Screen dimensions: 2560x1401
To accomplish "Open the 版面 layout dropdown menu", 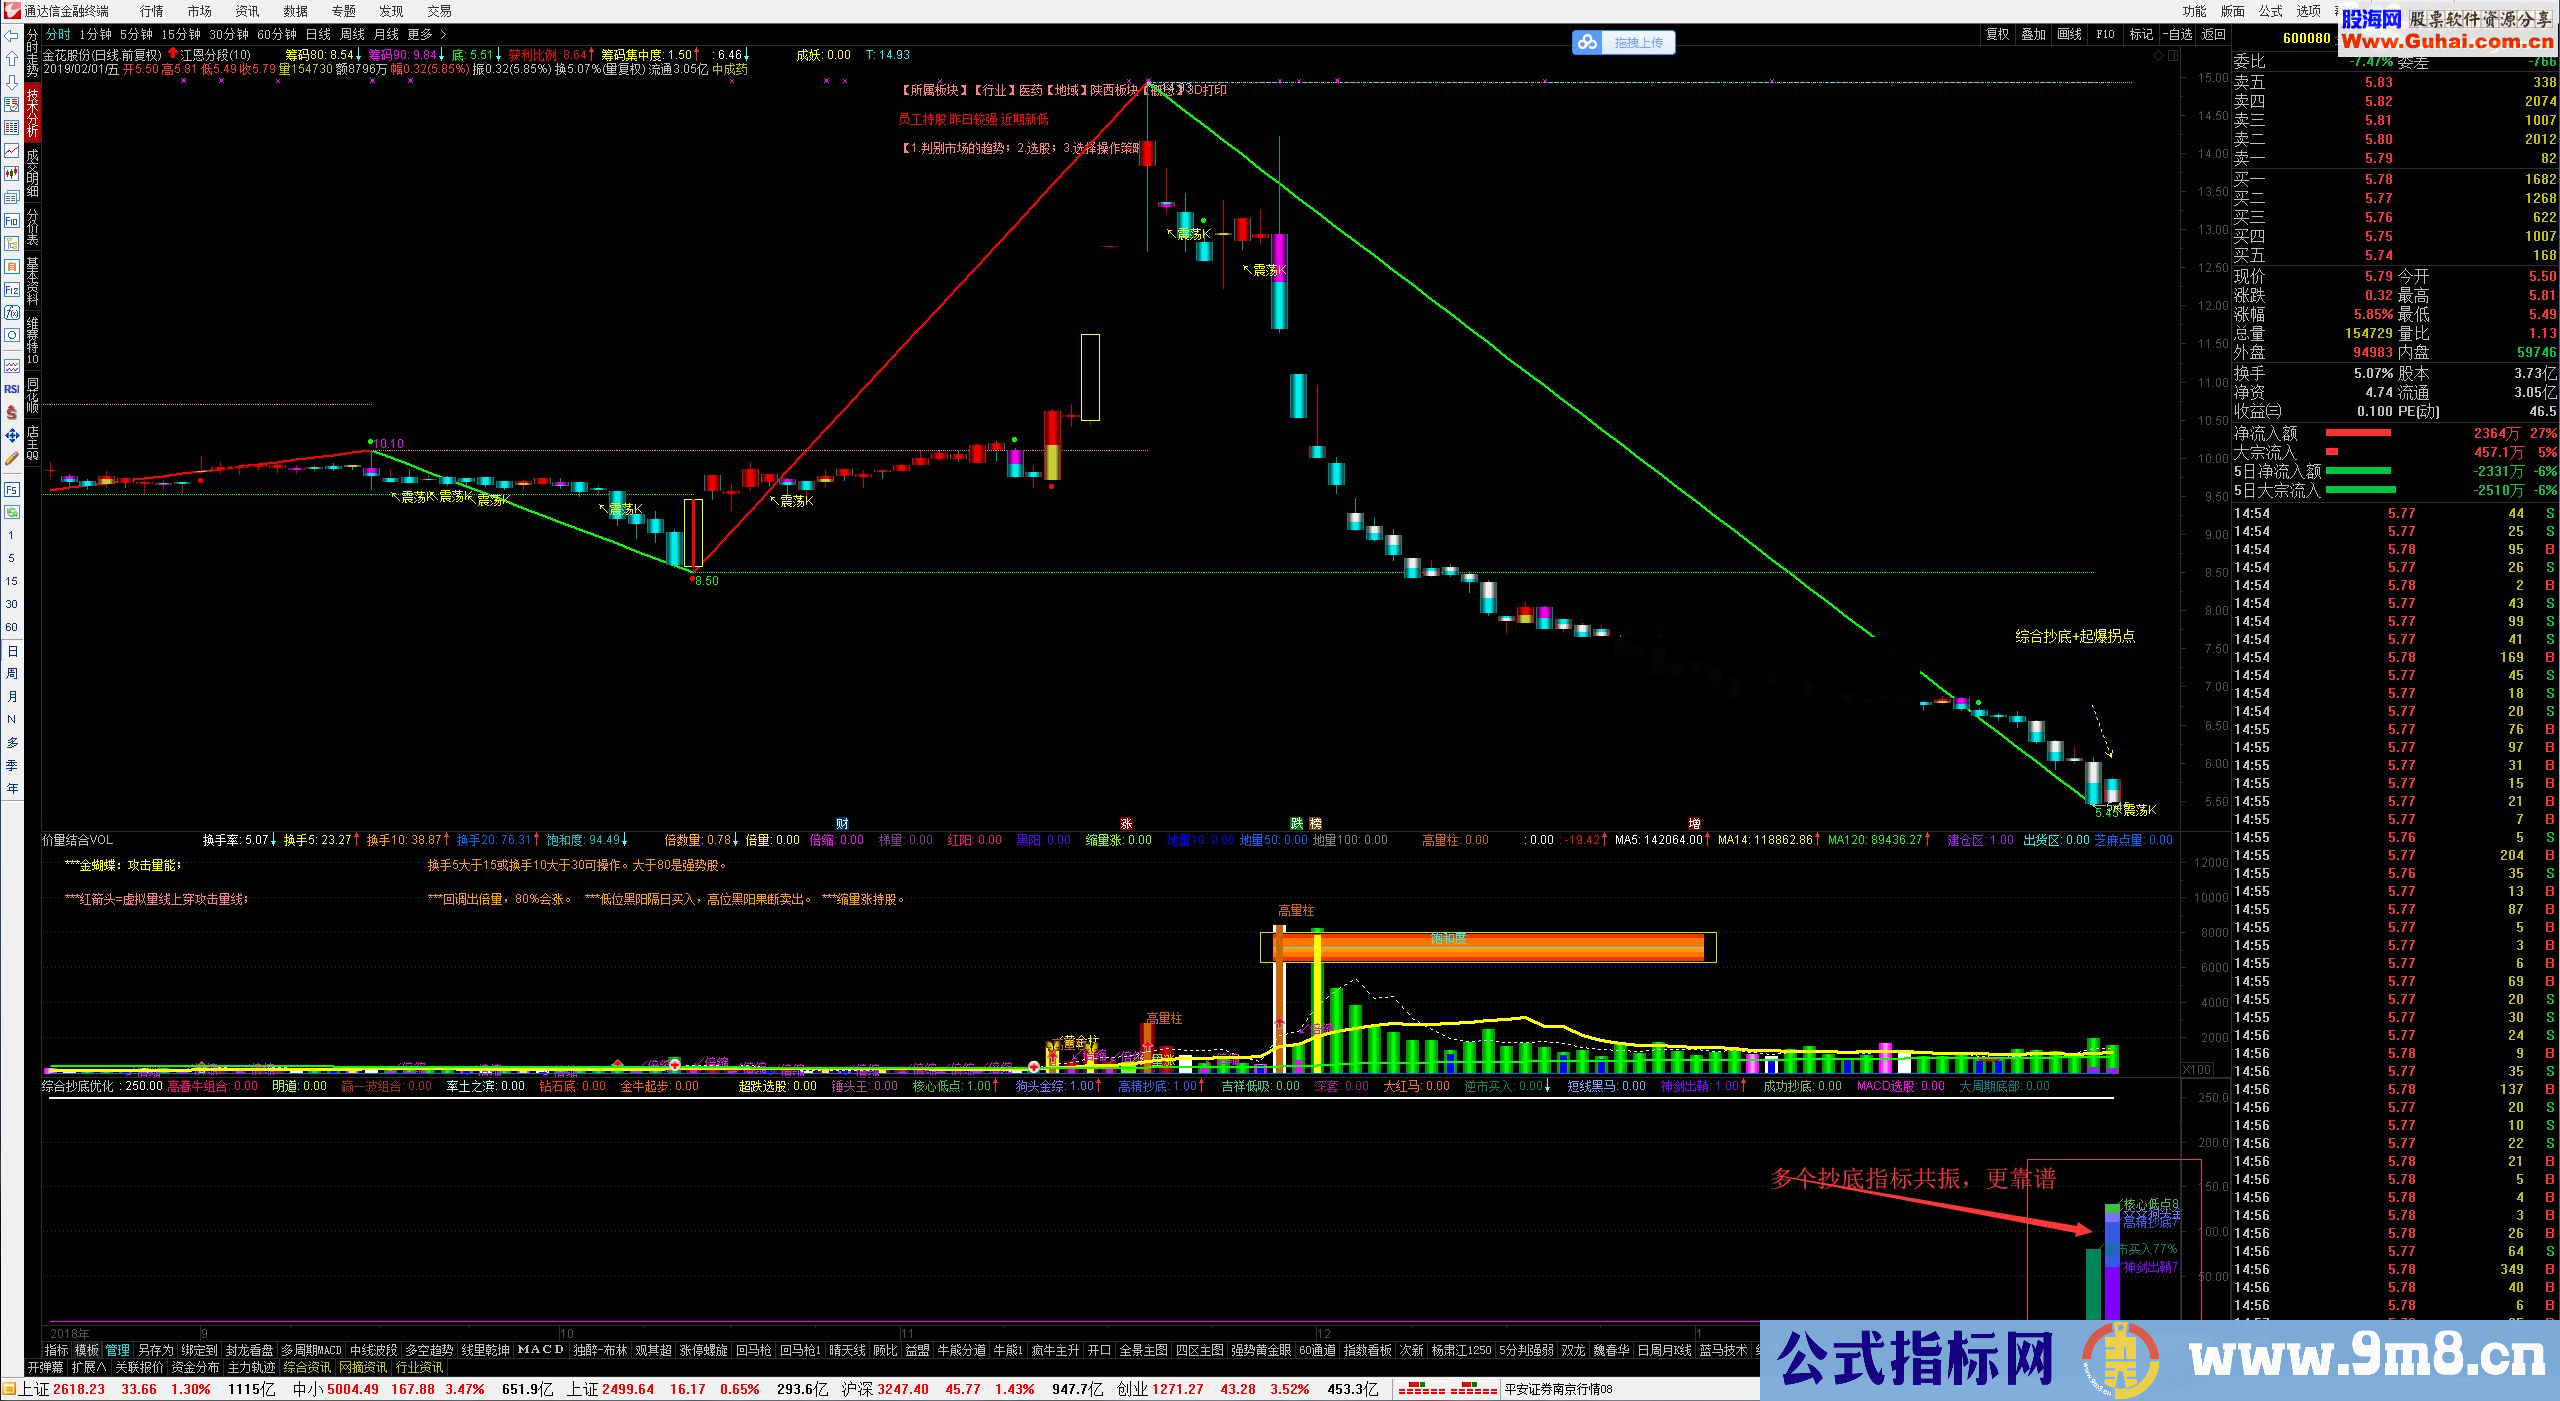I will tap(2232, 11).
